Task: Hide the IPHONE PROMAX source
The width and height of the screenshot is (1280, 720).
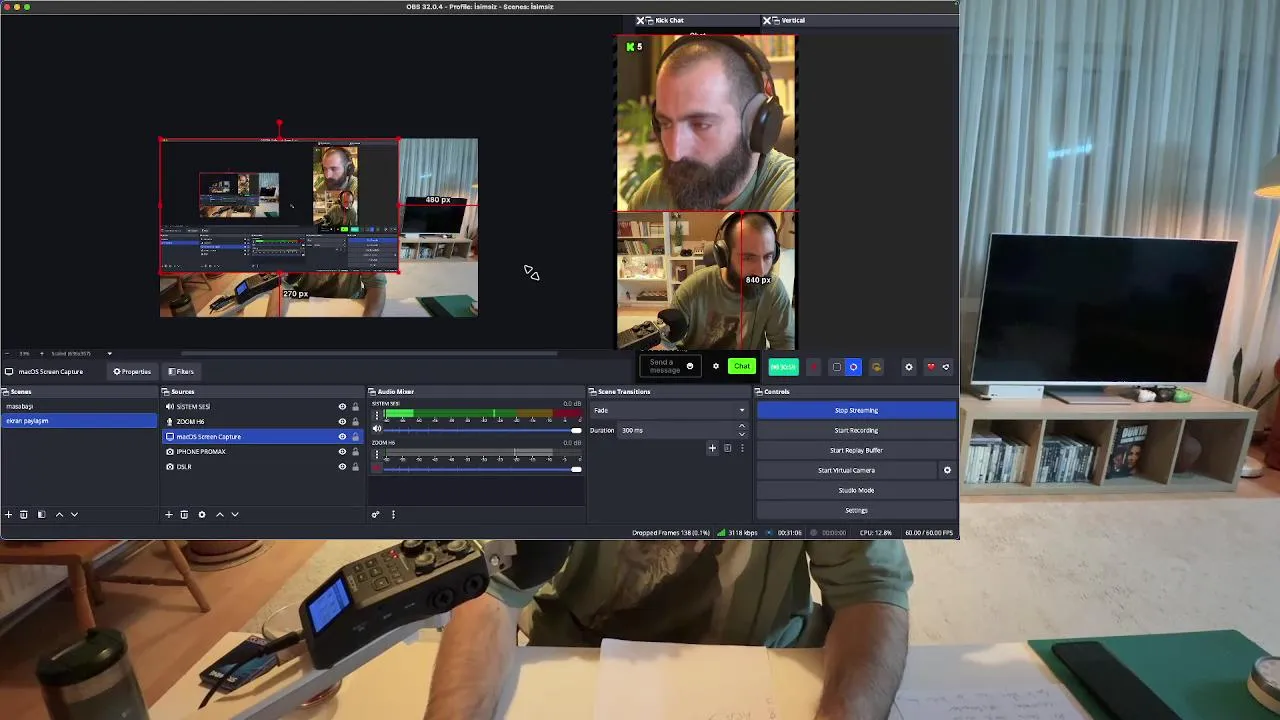Action: point(342,452)
